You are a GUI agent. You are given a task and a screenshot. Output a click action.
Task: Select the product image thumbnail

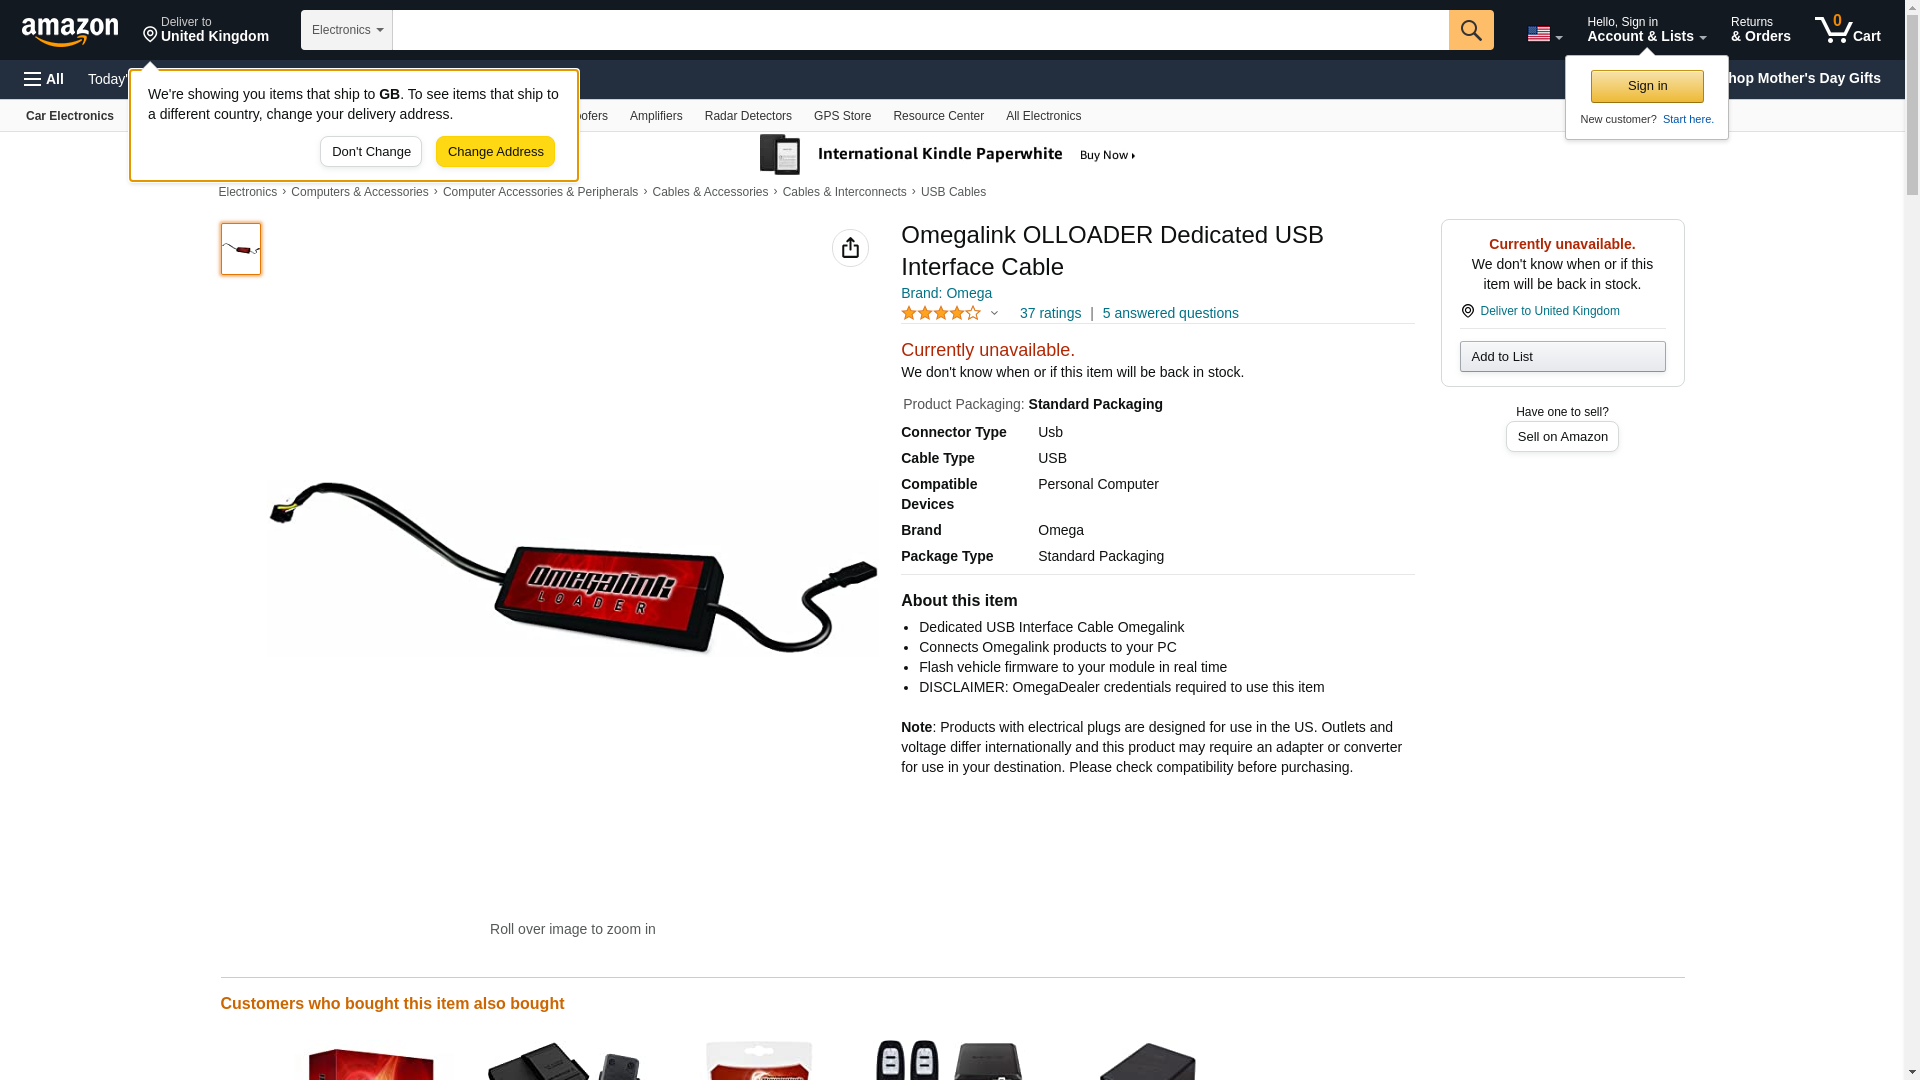[241, 249]
